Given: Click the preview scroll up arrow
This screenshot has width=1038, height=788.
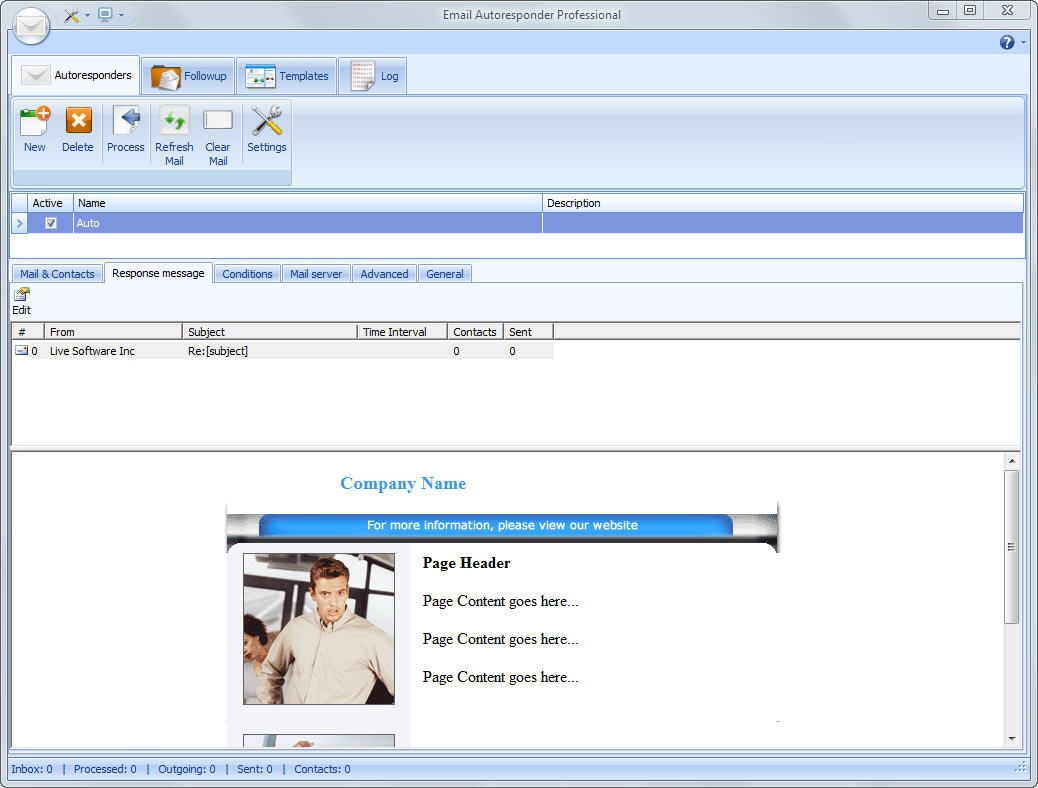Looking at the screenshot, I should tap(1011, 460).
